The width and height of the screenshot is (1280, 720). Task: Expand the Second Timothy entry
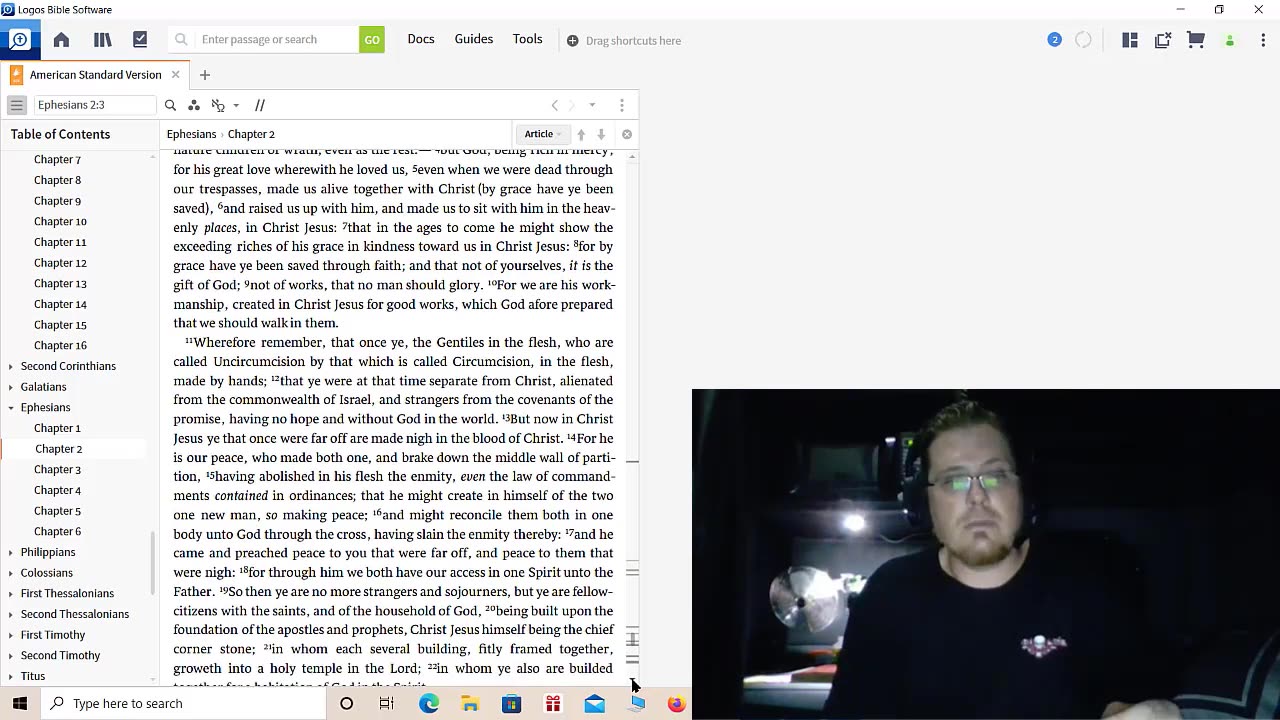pyautogui.click(x=11, y=655)
